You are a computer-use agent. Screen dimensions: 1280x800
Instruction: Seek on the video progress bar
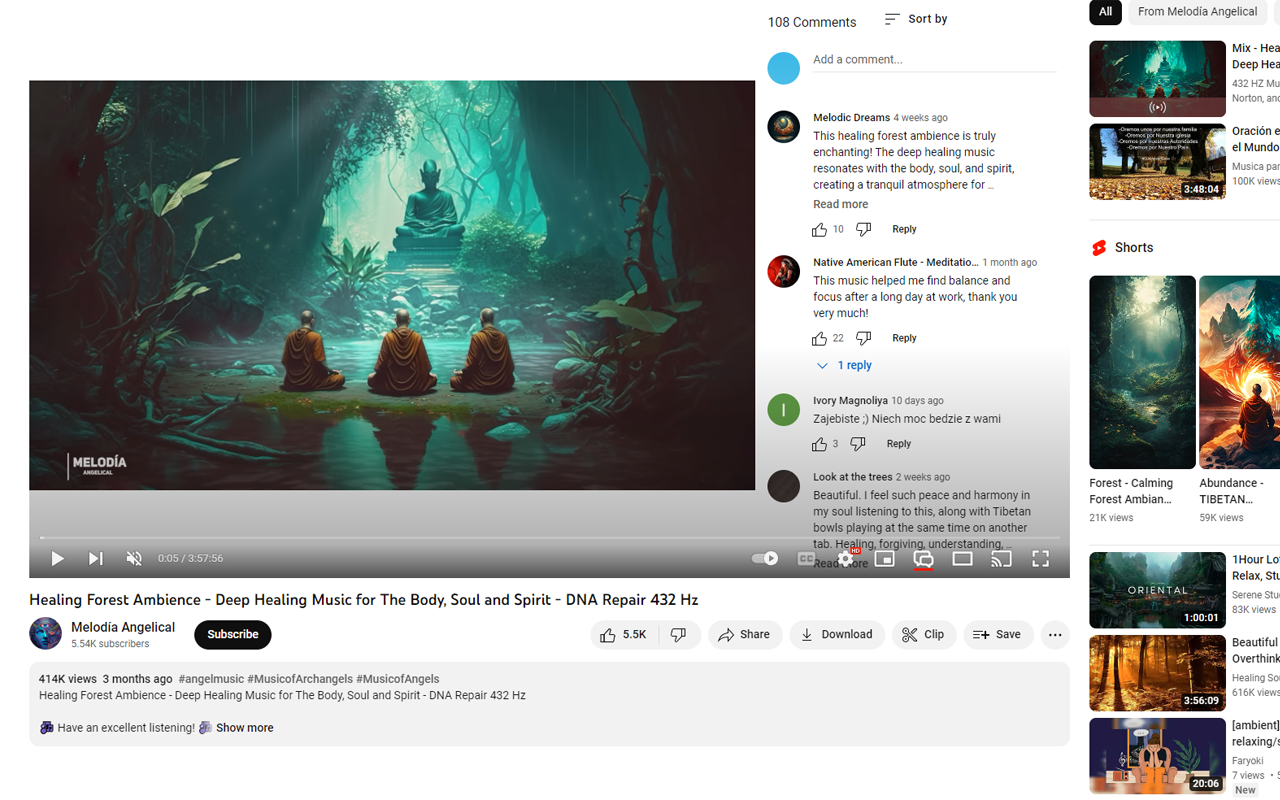pyautogui.click(x=549, y=537)
